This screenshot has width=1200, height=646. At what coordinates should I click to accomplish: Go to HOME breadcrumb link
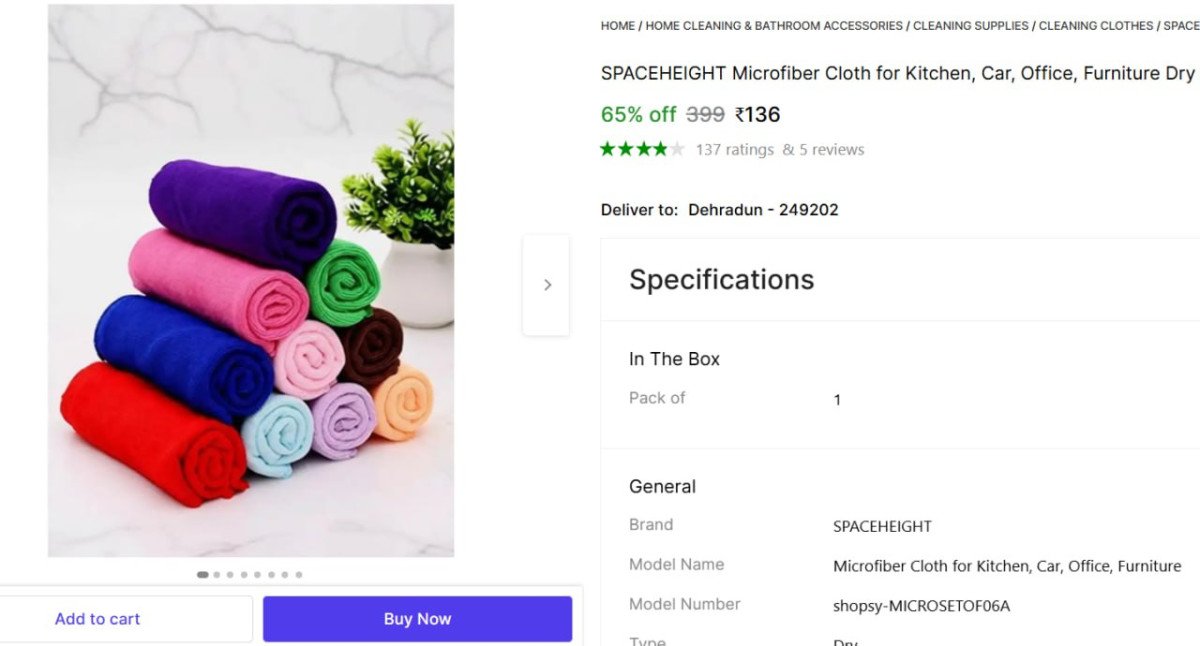617,26
